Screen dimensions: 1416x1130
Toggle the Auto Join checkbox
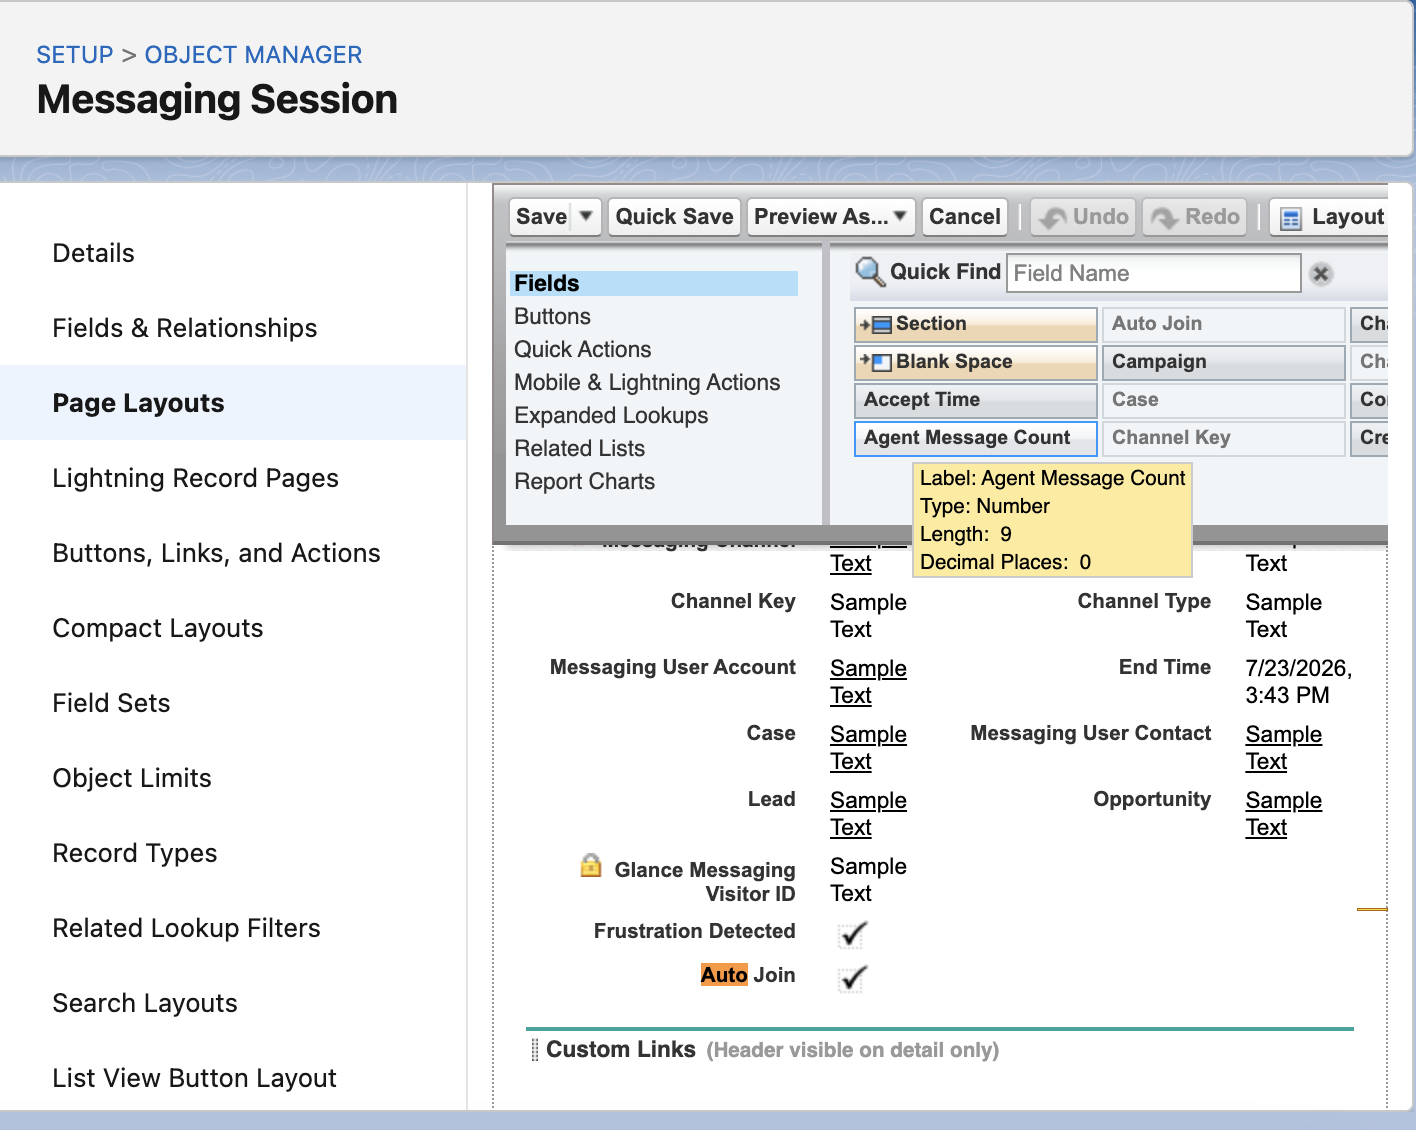[853, 978]
